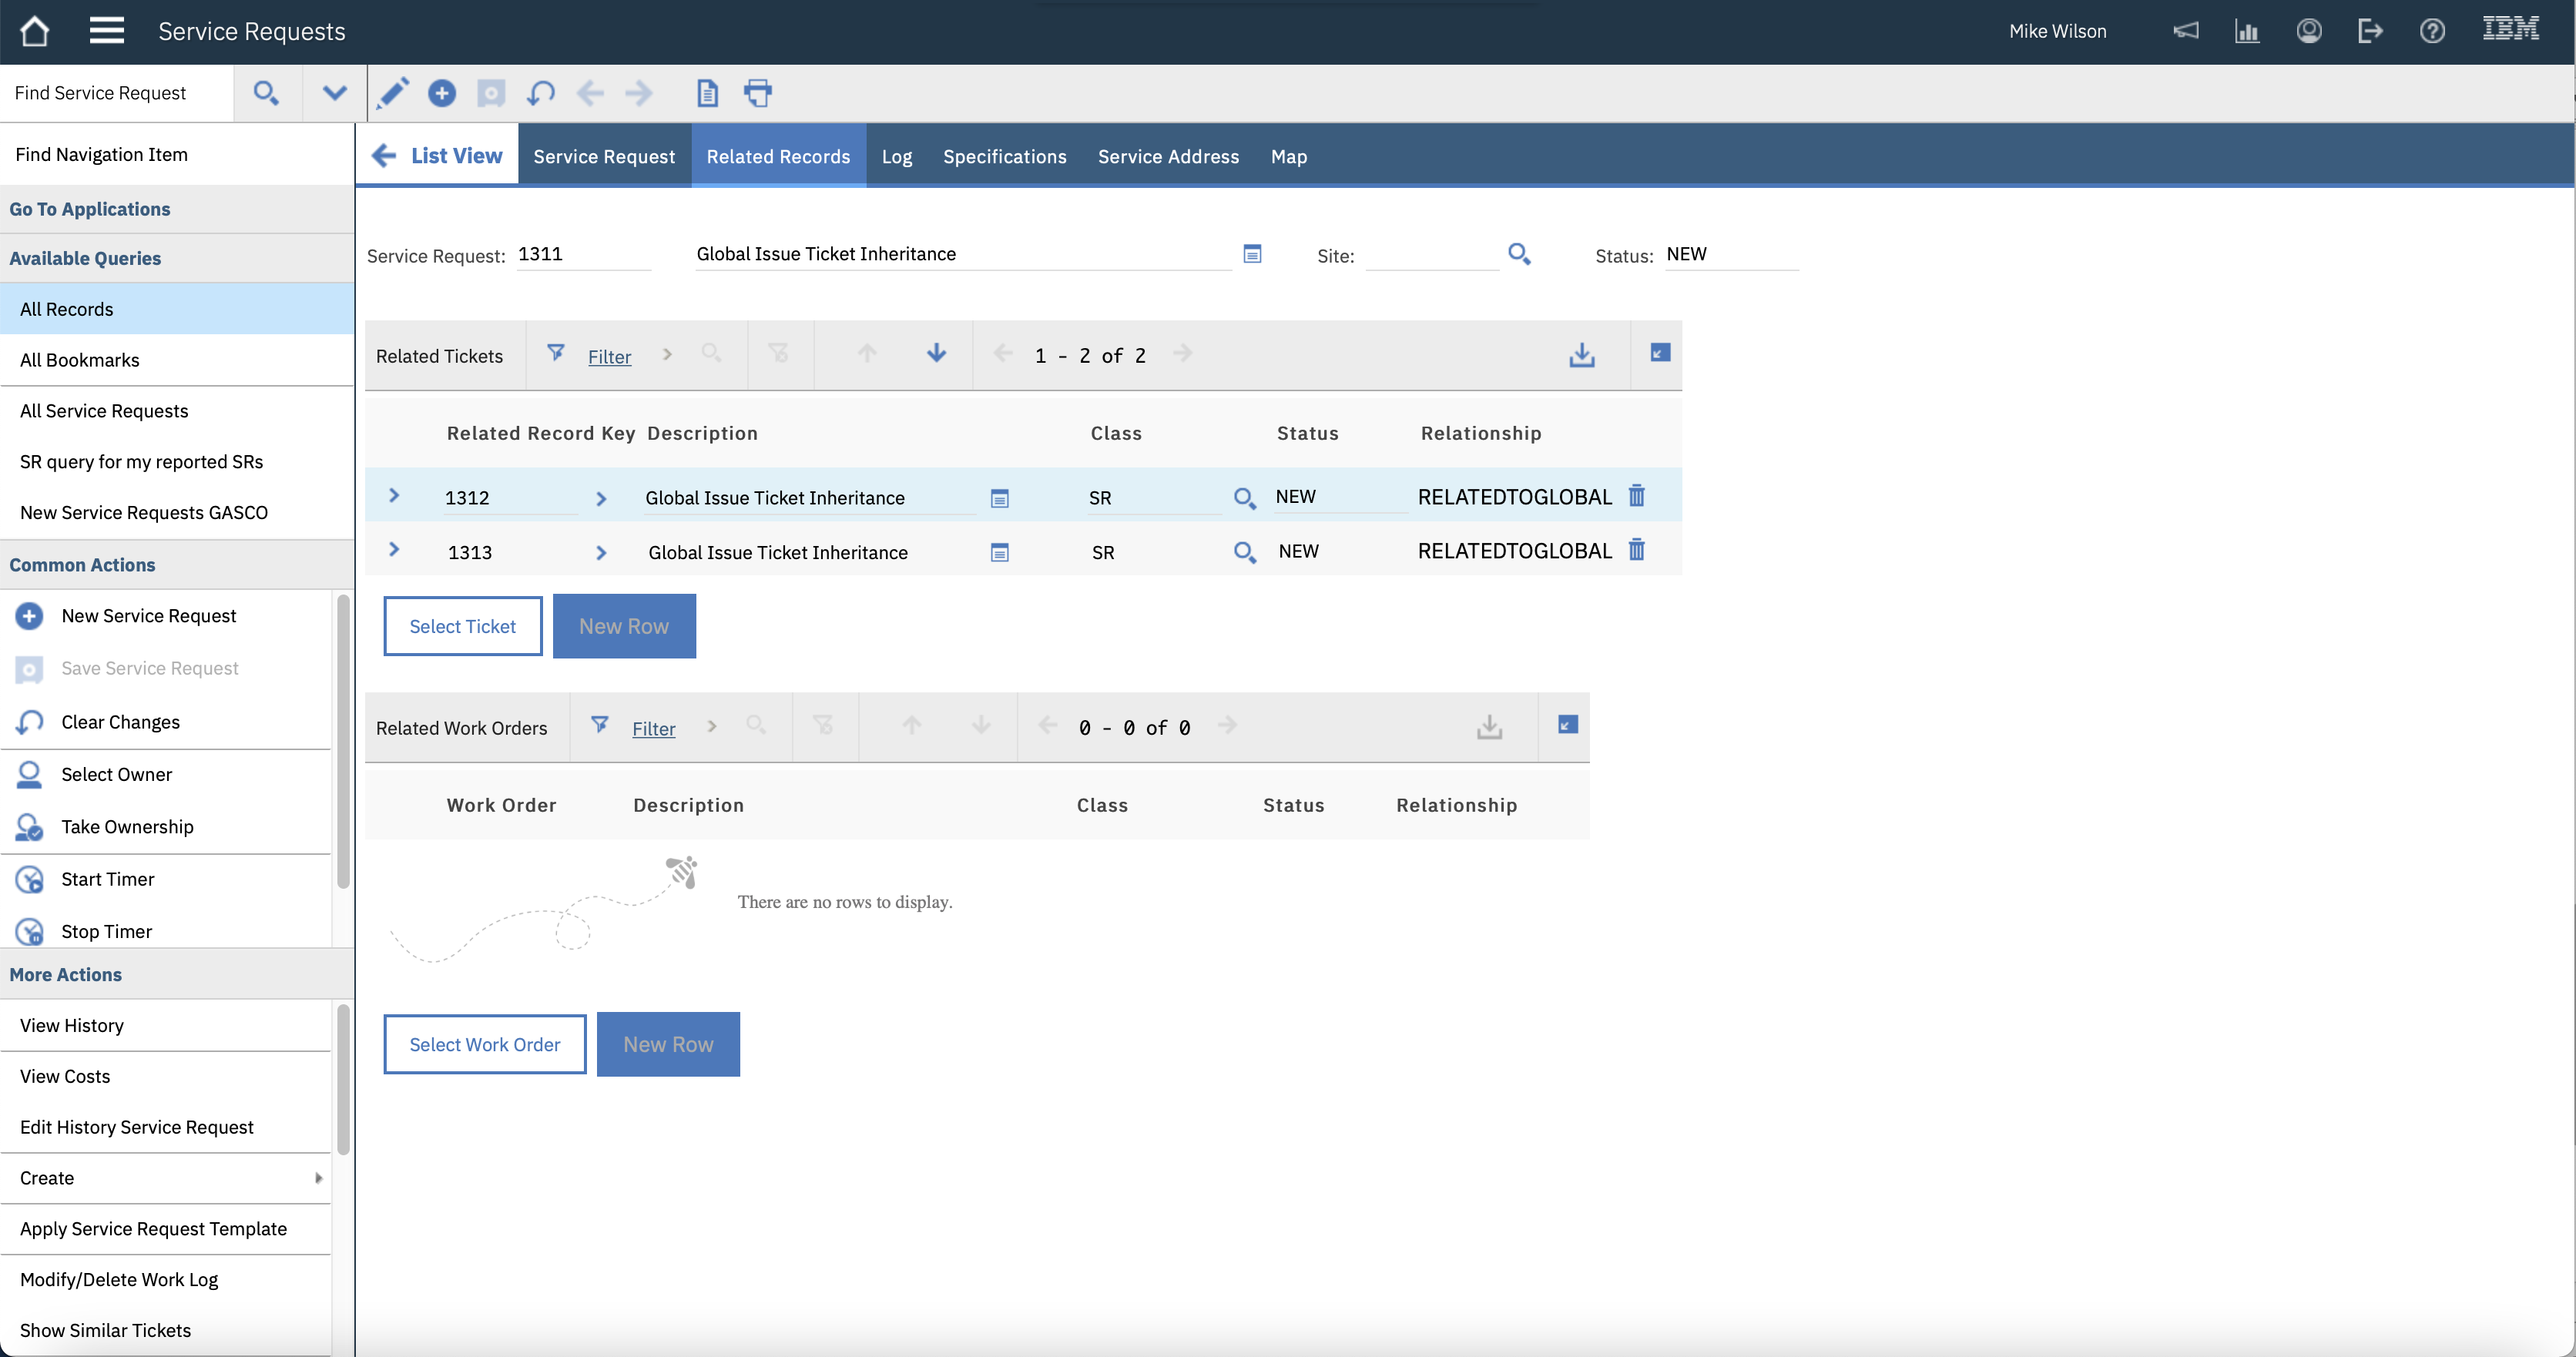2576x1357 pixels.
Task: Open the Service Address tab
Action: pyautogui.click(x=1168, y=156)
